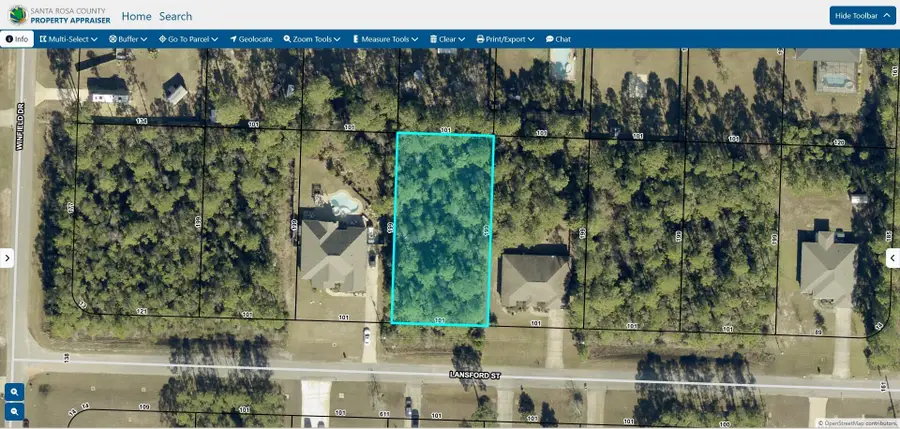Image resolution: width=900 pixels, height=429 pixels.
Task: Expand the Zoom Tools menu
Action: pos(312,39)
